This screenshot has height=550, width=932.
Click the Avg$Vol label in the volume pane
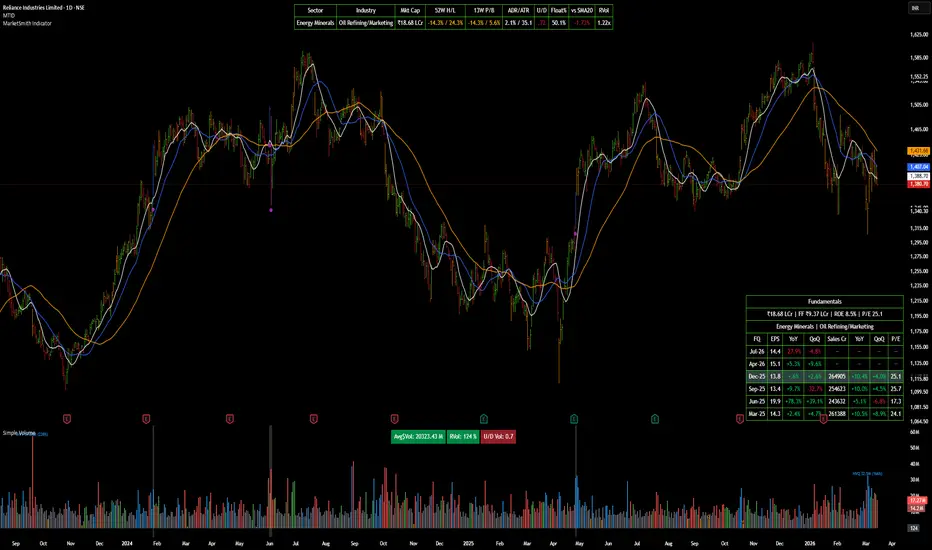pos(418,436)
